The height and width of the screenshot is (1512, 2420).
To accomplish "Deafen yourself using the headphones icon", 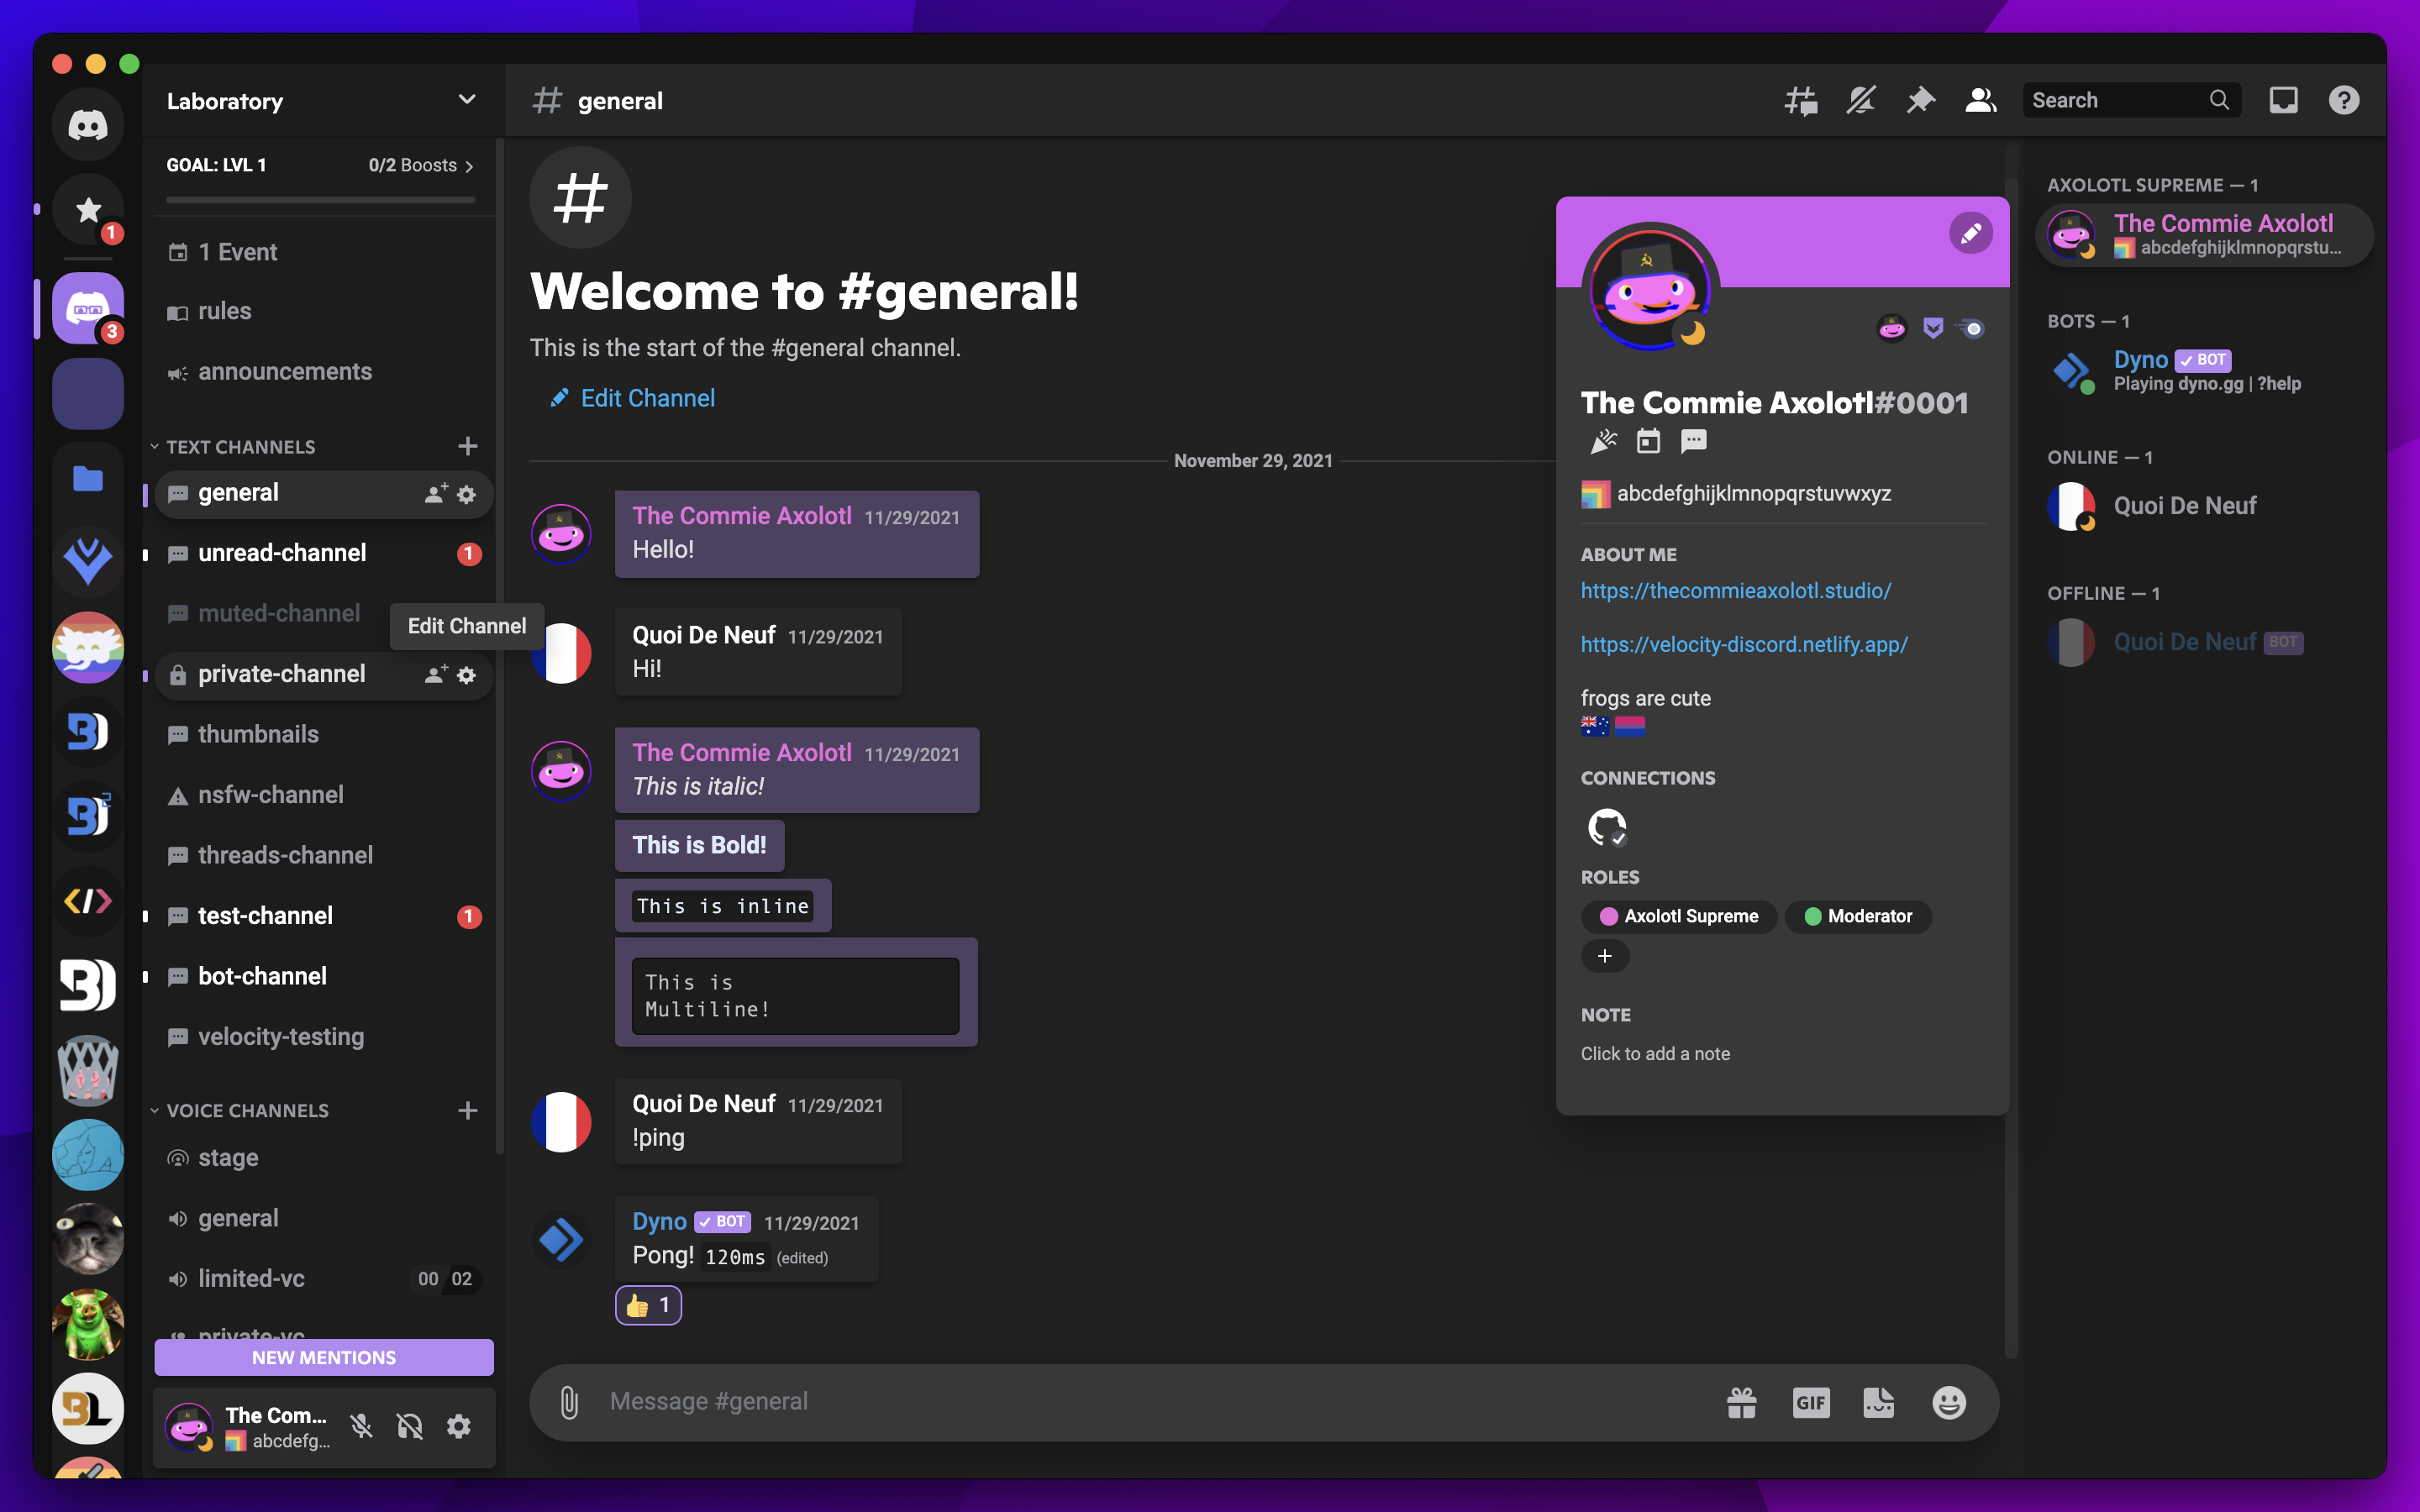I will coord(410,1427).
